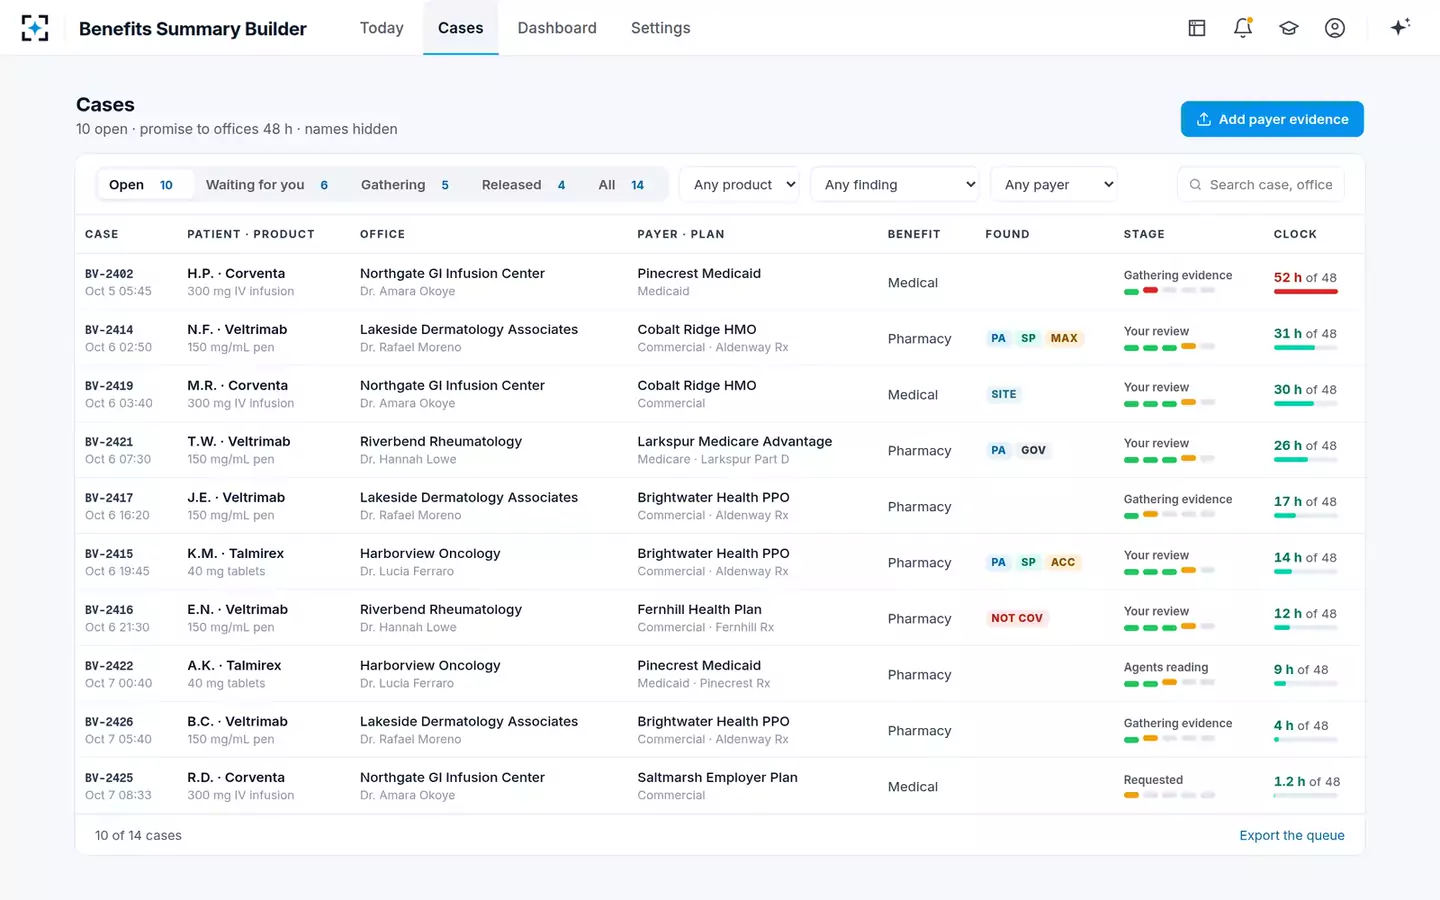Click Larkspur Medicare Advantage payer

735,441
